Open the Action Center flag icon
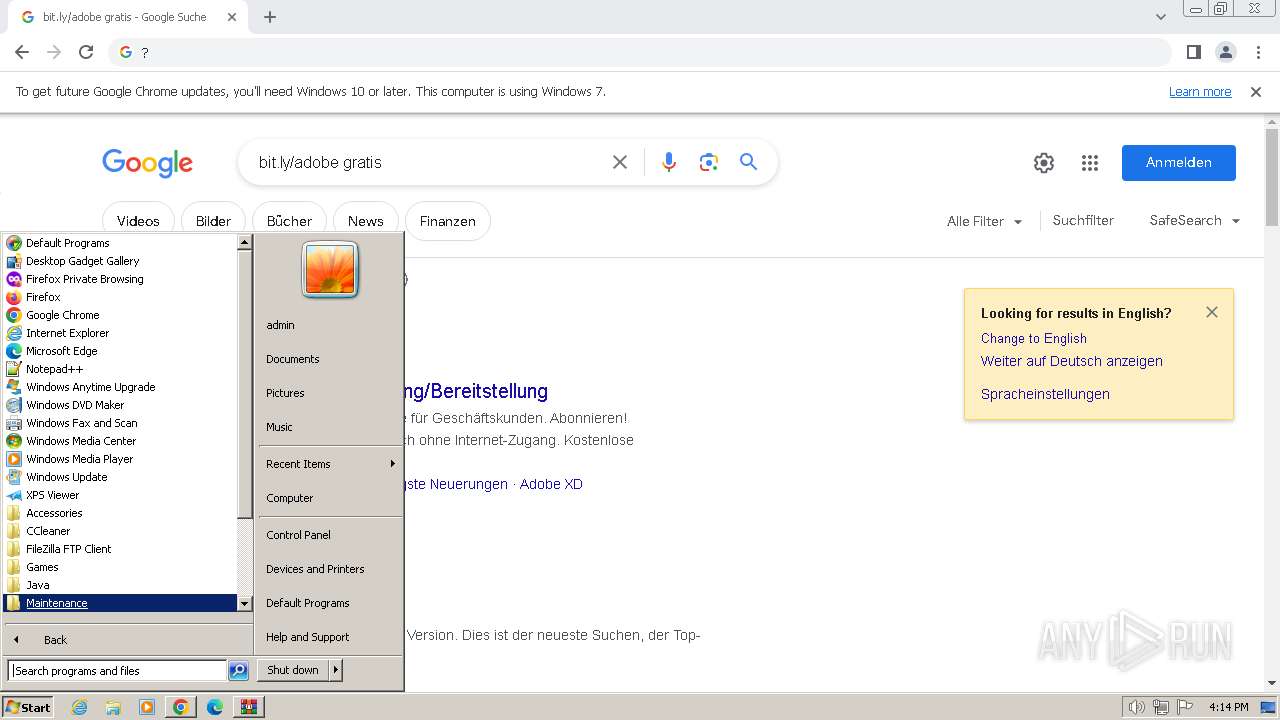This screenshot has width=1280, height=720. (x=1183, y=707)
